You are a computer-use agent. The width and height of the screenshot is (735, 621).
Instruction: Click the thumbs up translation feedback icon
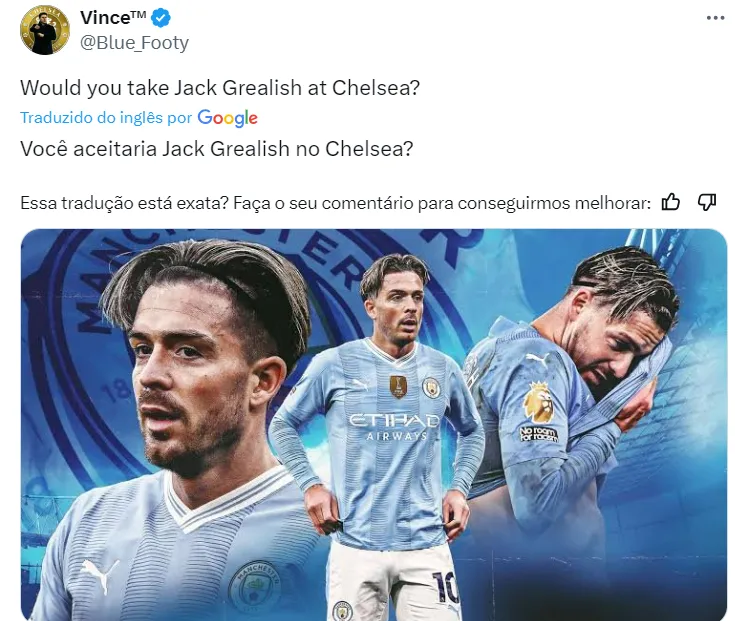pos(671,202)
